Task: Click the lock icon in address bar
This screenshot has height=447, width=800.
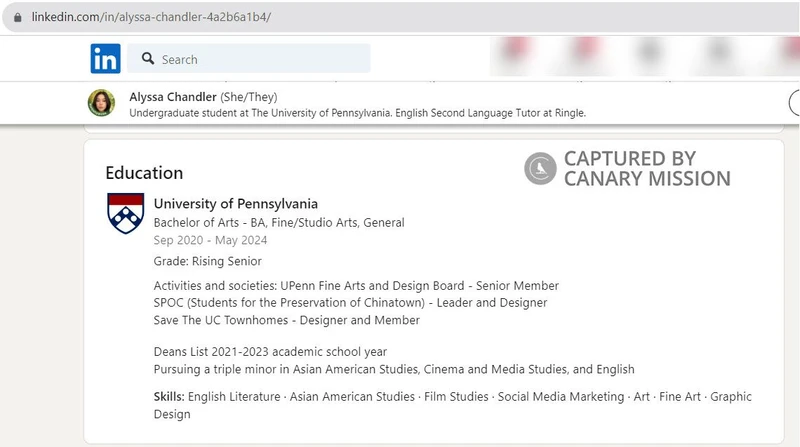Action: [x=18, y=17]
